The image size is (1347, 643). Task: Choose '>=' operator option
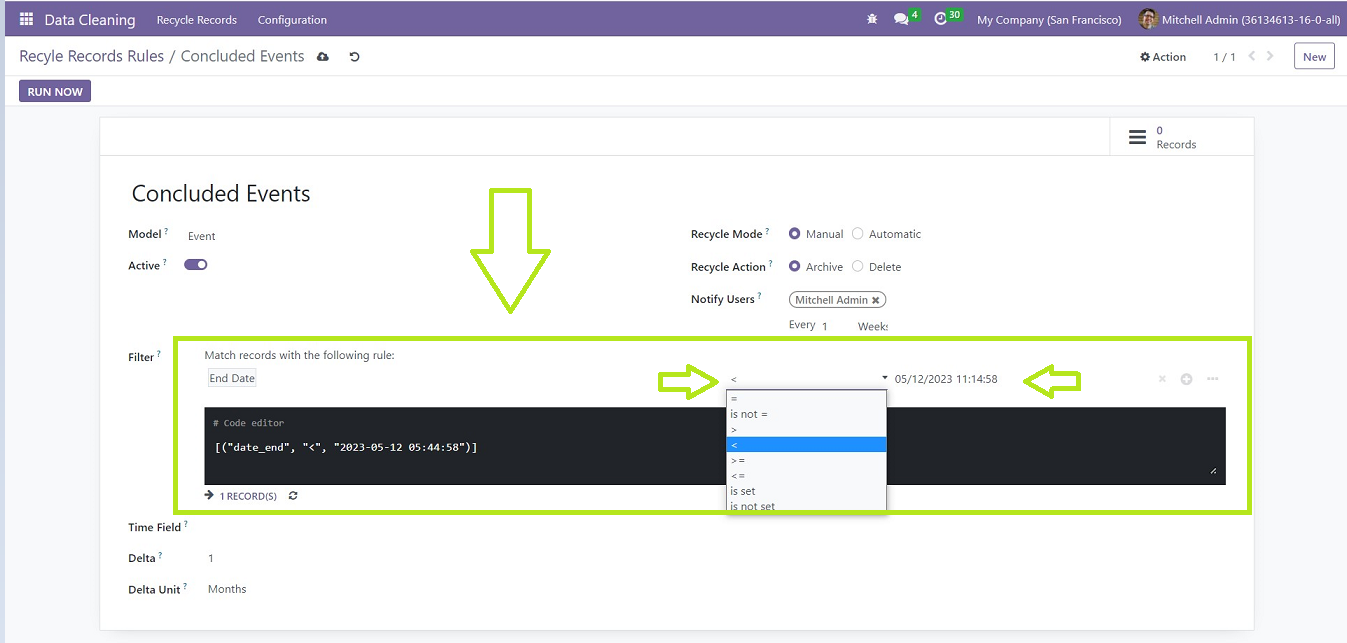pyautogui.click(x=806, y=460)
